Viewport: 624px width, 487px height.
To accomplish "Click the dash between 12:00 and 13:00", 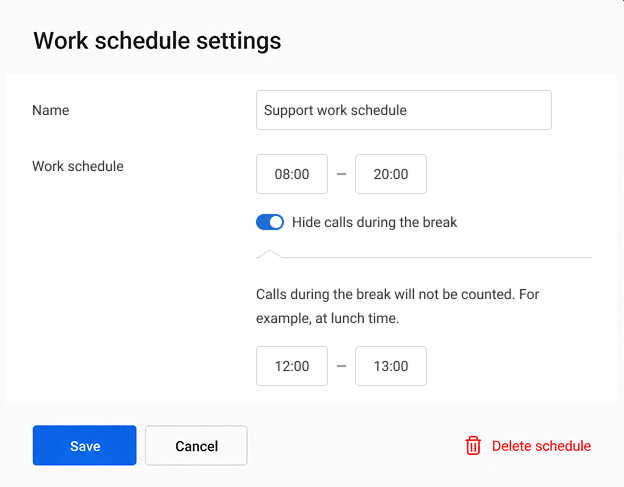I will (341, 366).
